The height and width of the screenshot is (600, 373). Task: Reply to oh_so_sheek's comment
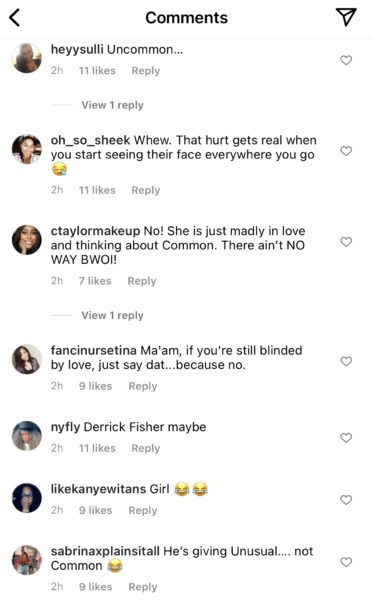(x=146, y=190)
